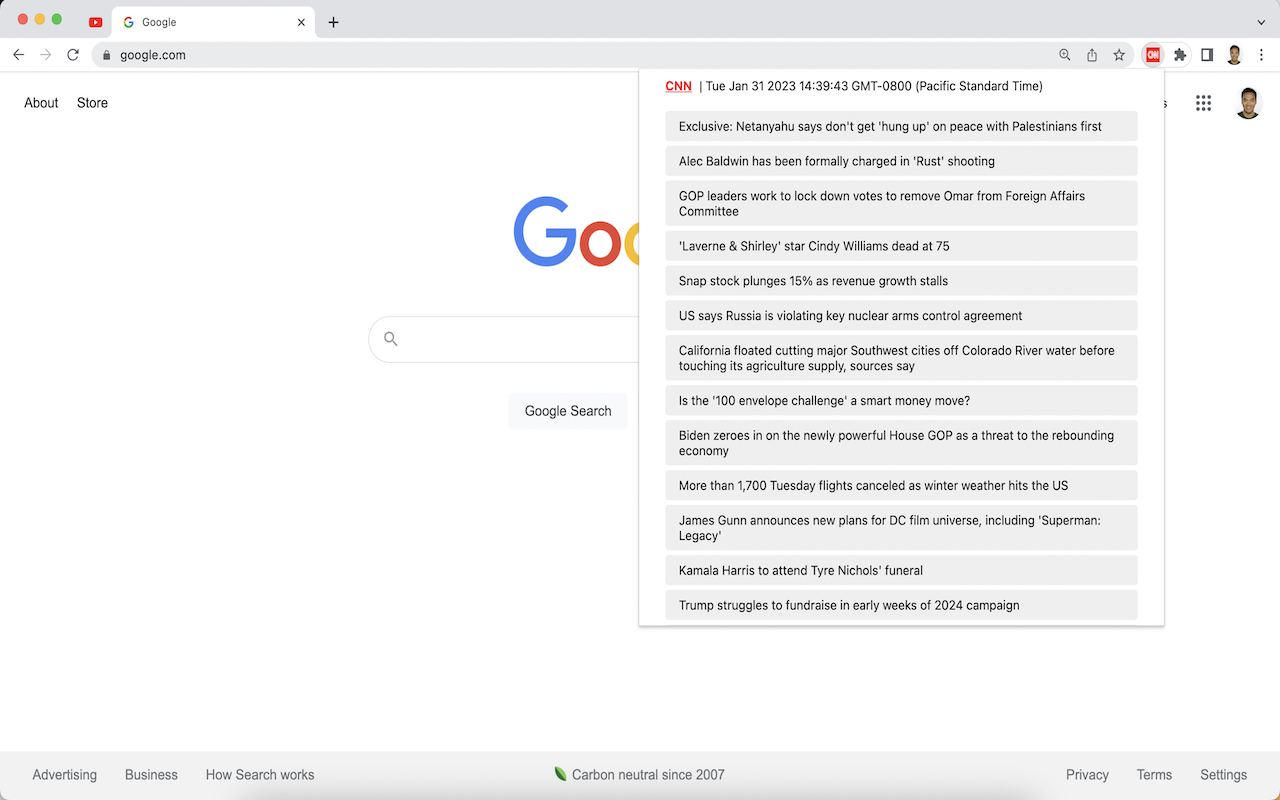The image size is (1280, 800).
Task: Click the Google logo
Action: [576, 232]
